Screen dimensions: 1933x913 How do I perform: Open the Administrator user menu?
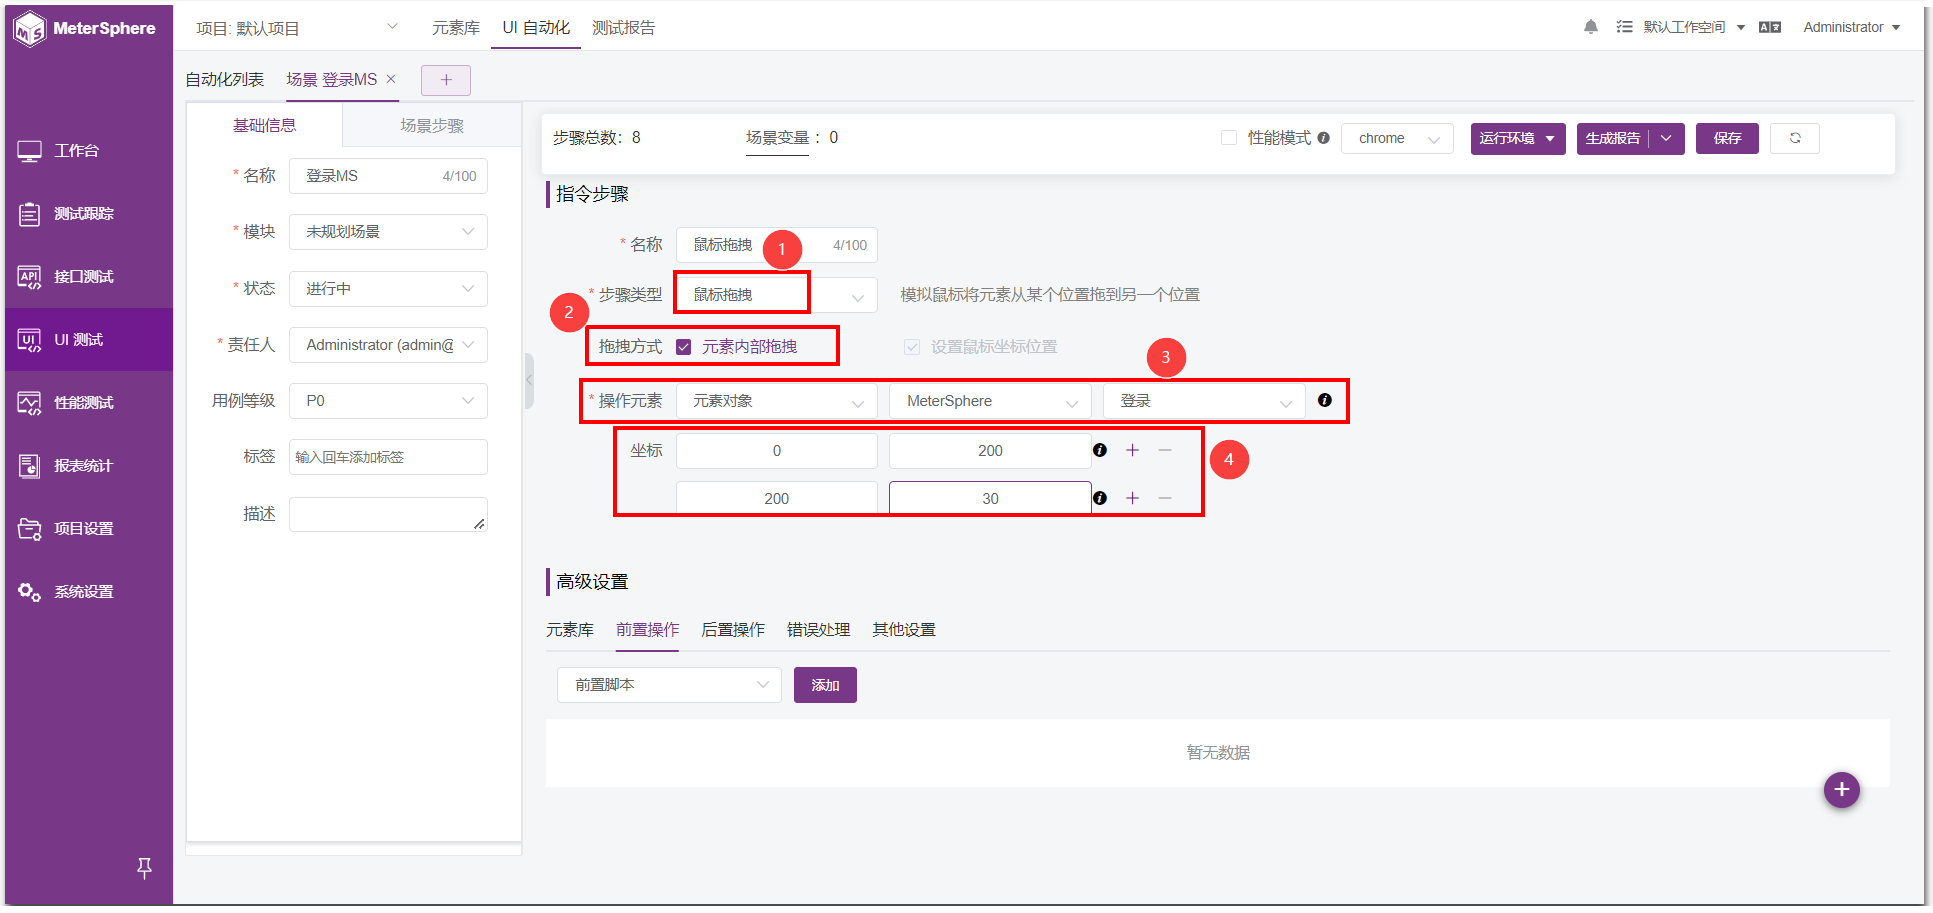coord(1851,27)
